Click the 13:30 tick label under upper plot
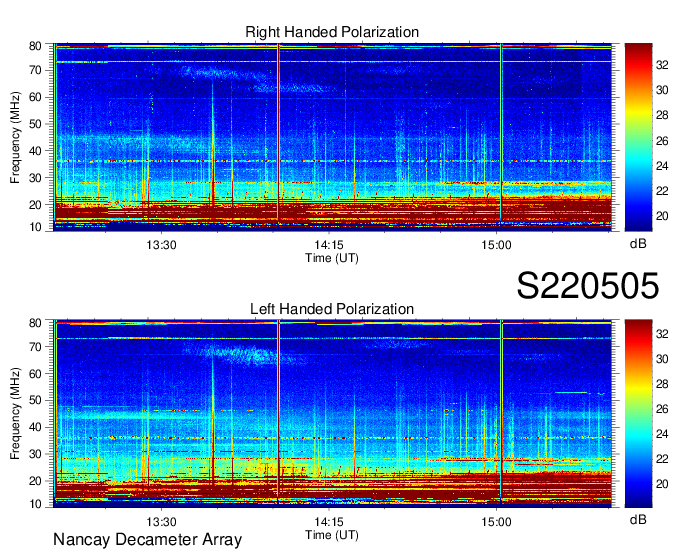 [161, 245]
